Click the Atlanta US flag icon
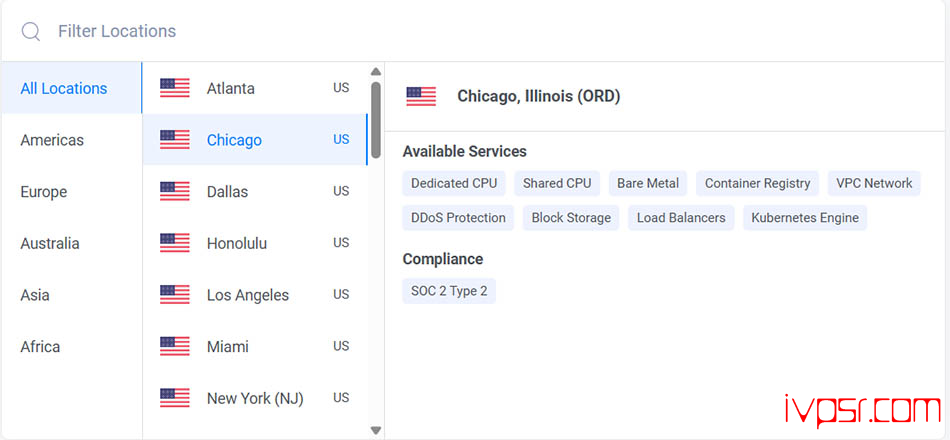Screen dimensions: 950x440 point(175,88)
